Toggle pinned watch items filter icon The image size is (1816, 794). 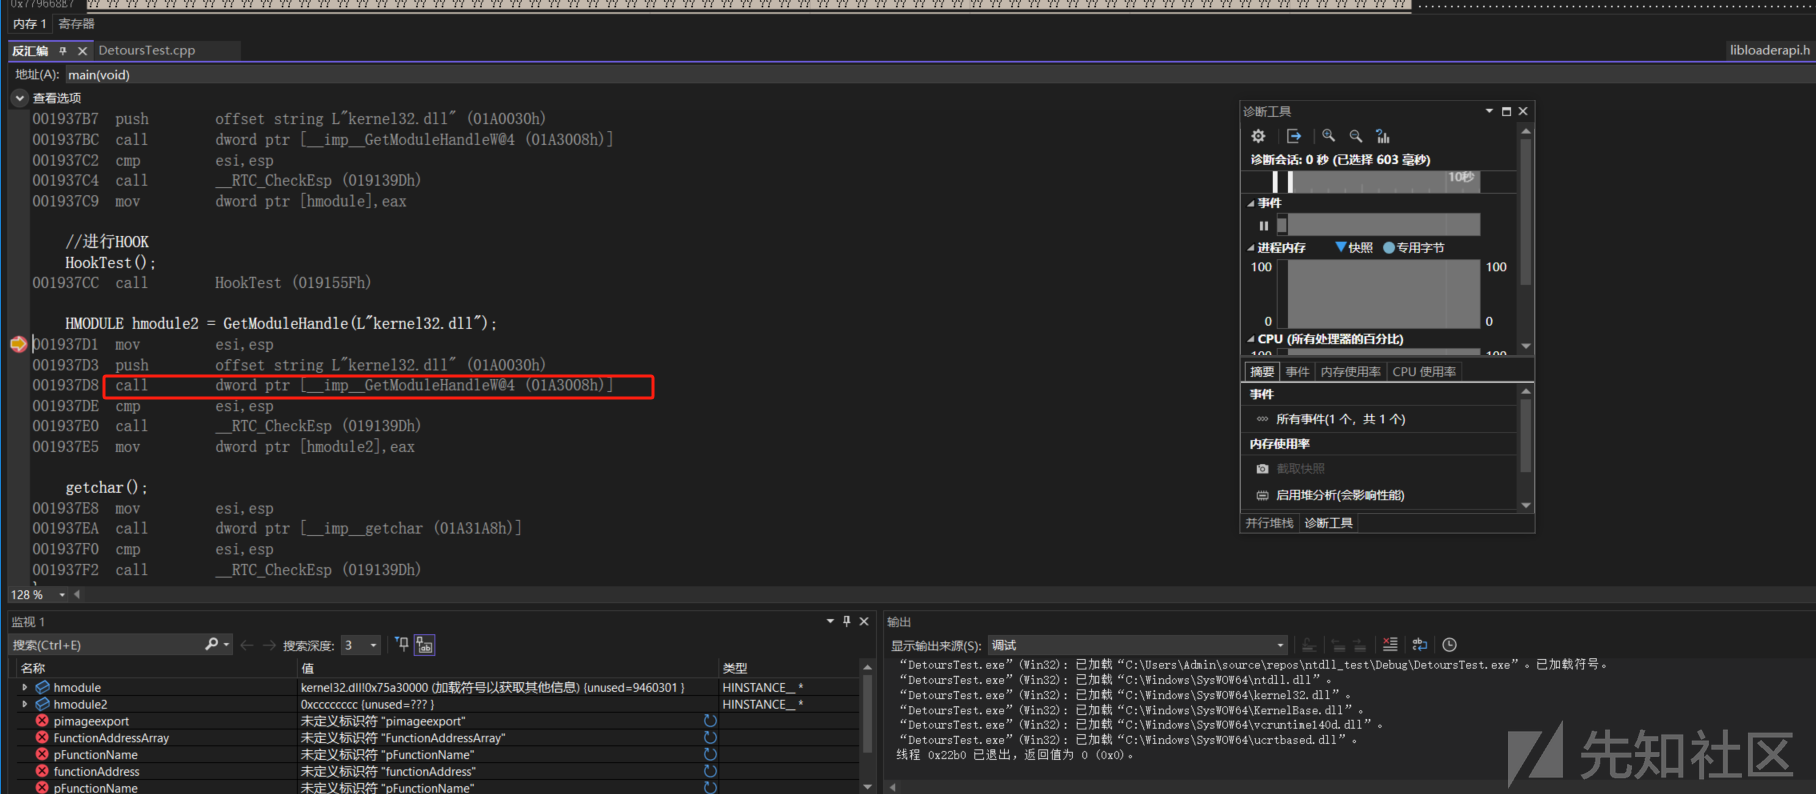(x=402, y=644)
